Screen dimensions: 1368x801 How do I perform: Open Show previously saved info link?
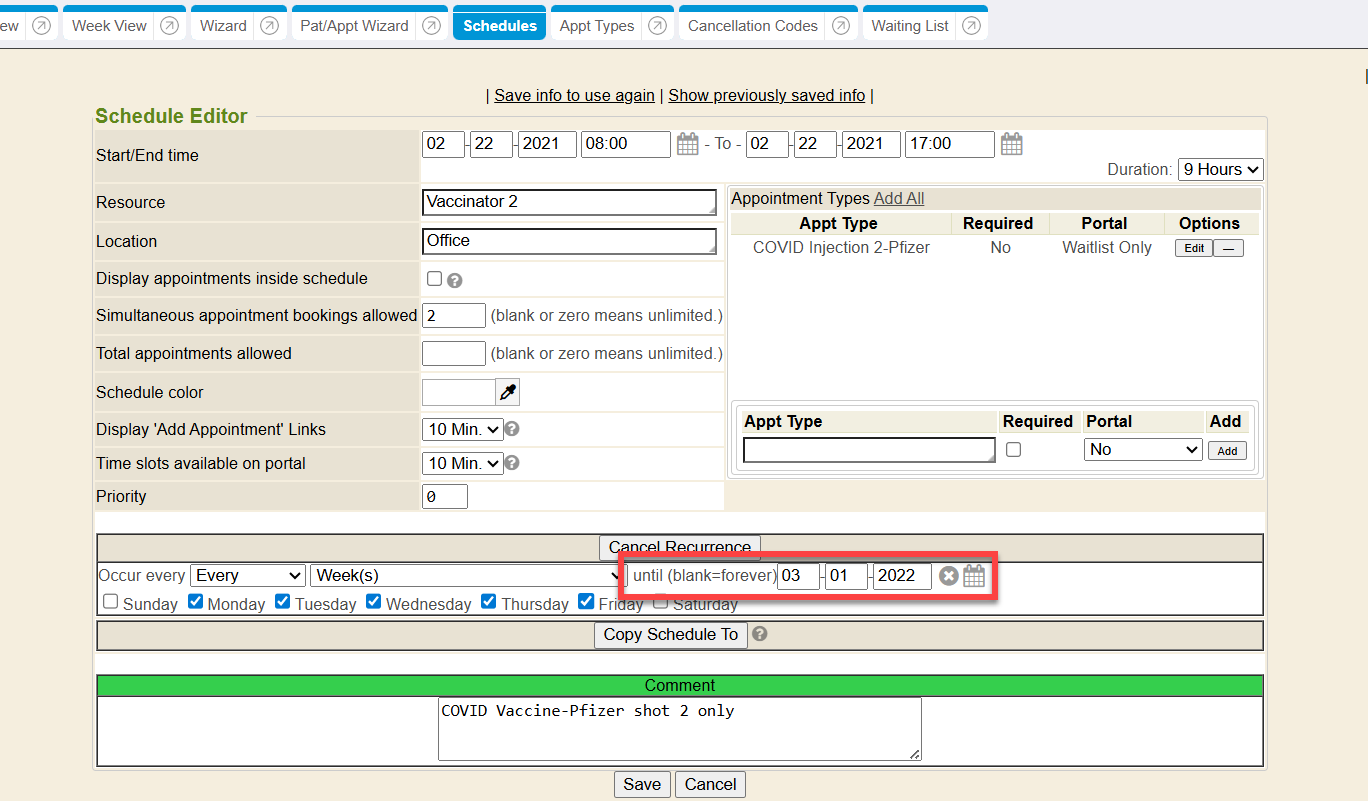(x=766, y=96)
